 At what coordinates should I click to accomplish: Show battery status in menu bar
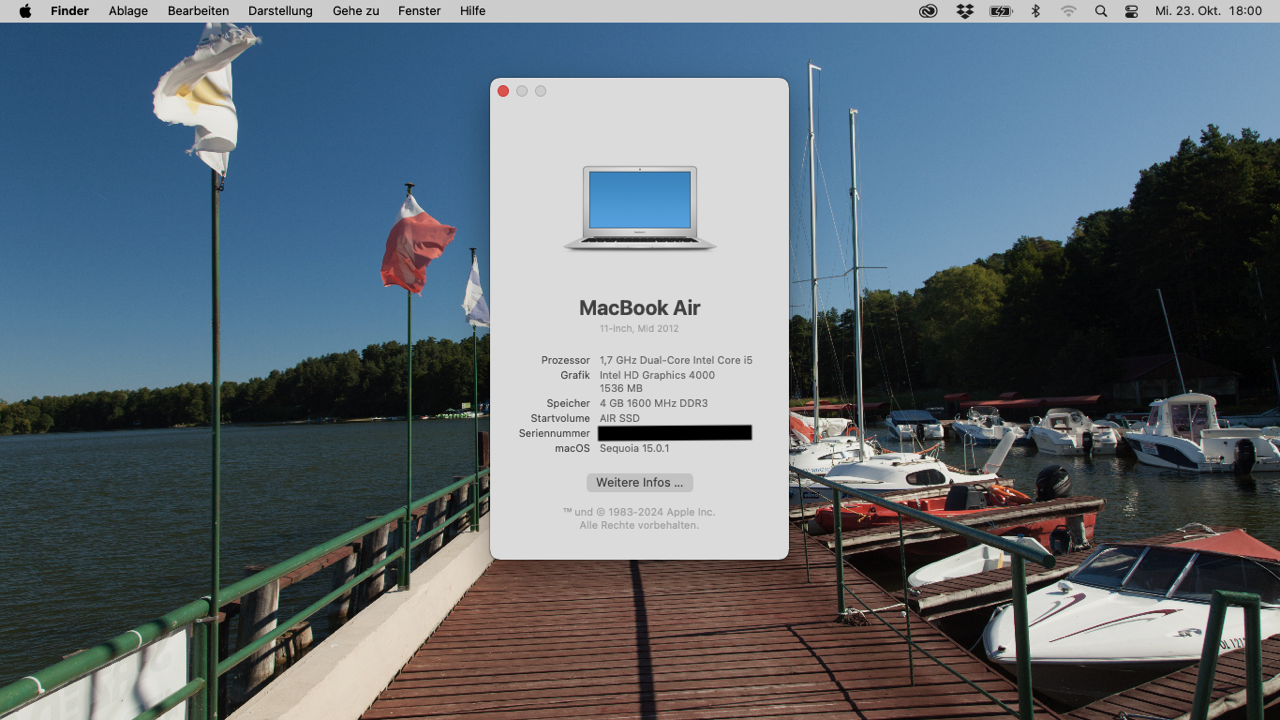tap(1001, 11)
